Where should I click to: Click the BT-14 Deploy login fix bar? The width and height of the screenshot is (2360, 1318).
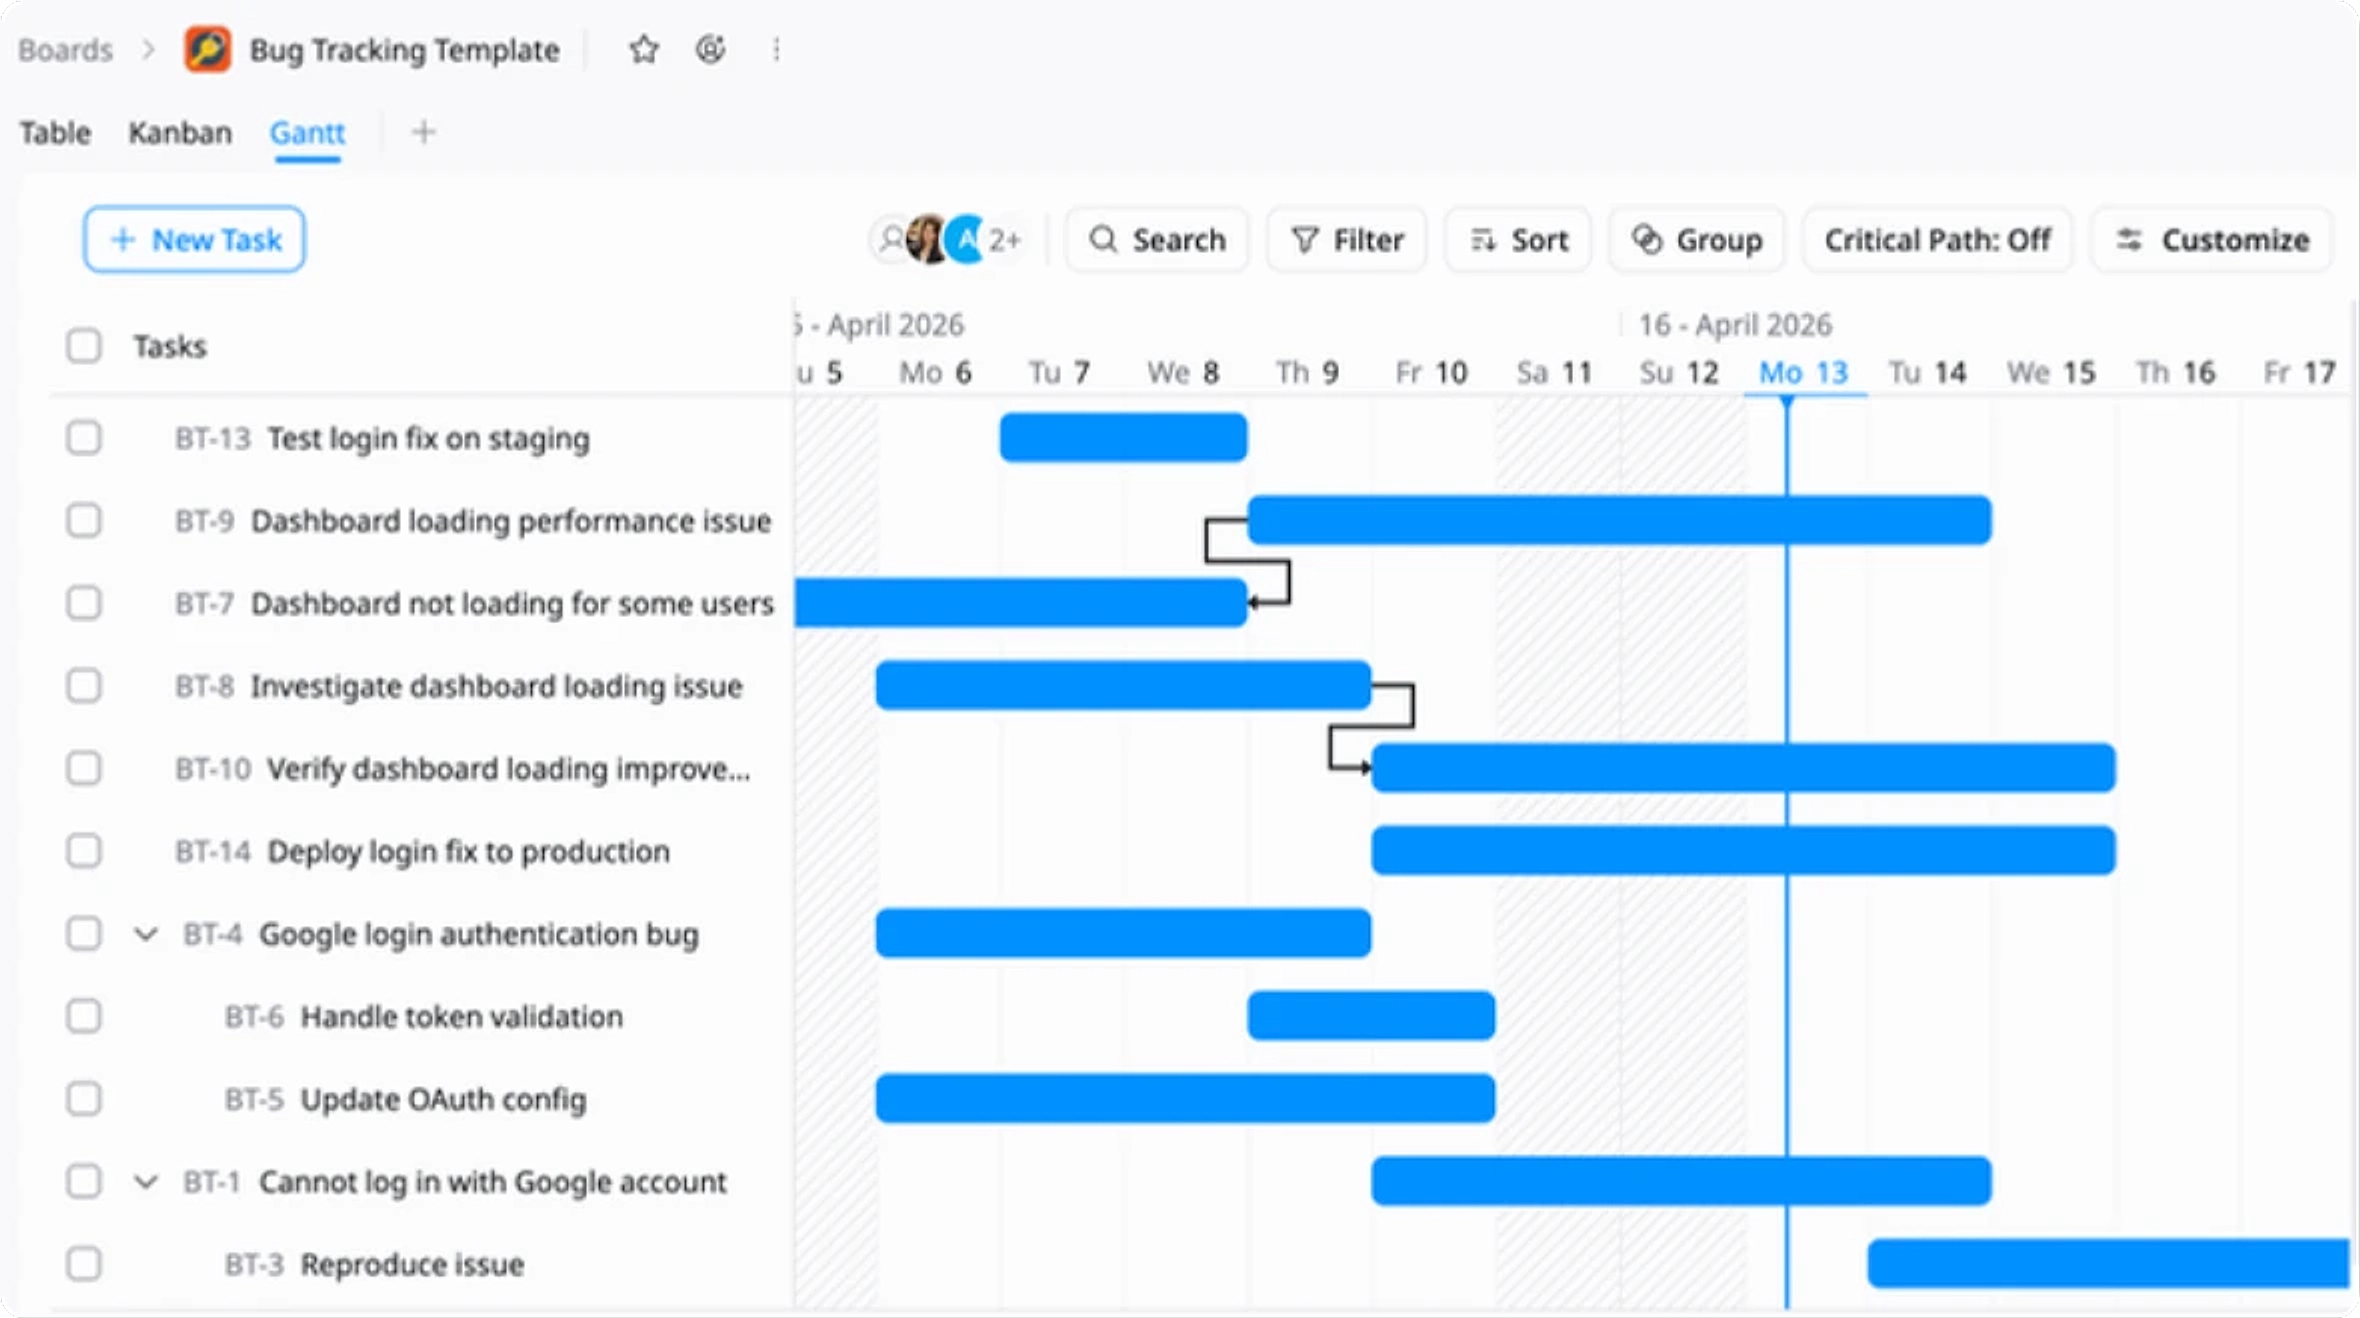tap(1743, 851)
